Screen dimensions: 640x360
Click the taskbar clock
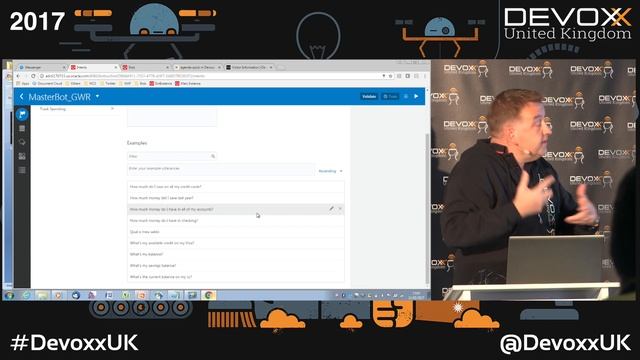[416, 295]
